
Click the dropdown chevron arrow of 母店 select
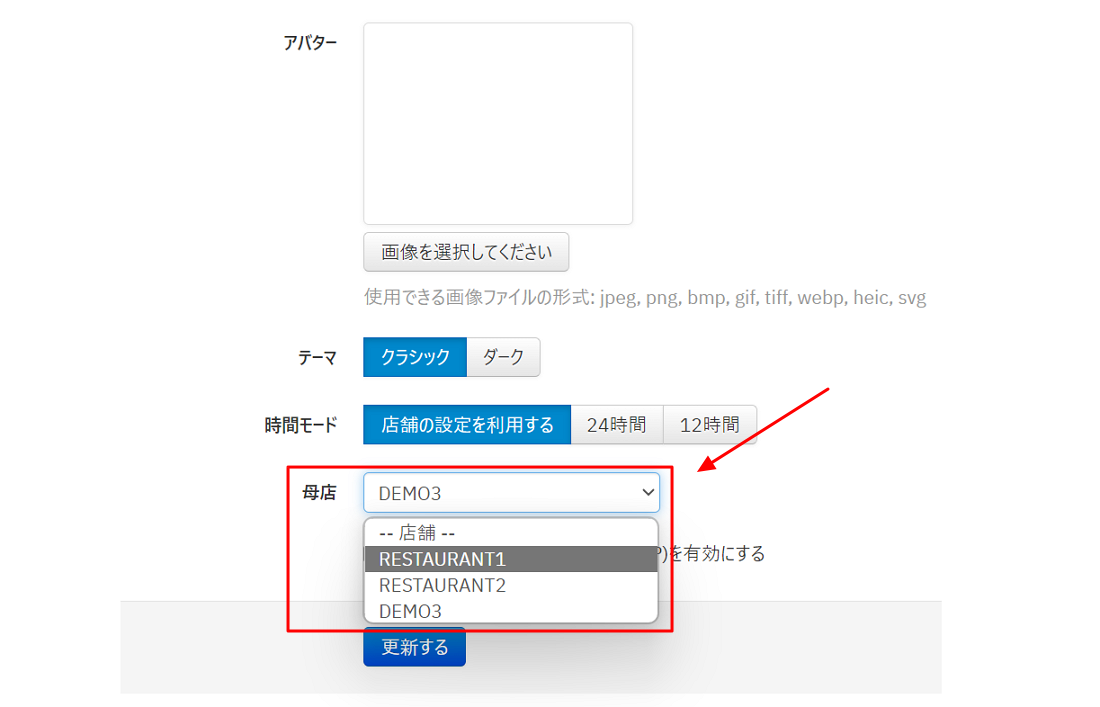click(x=648, y=492)
